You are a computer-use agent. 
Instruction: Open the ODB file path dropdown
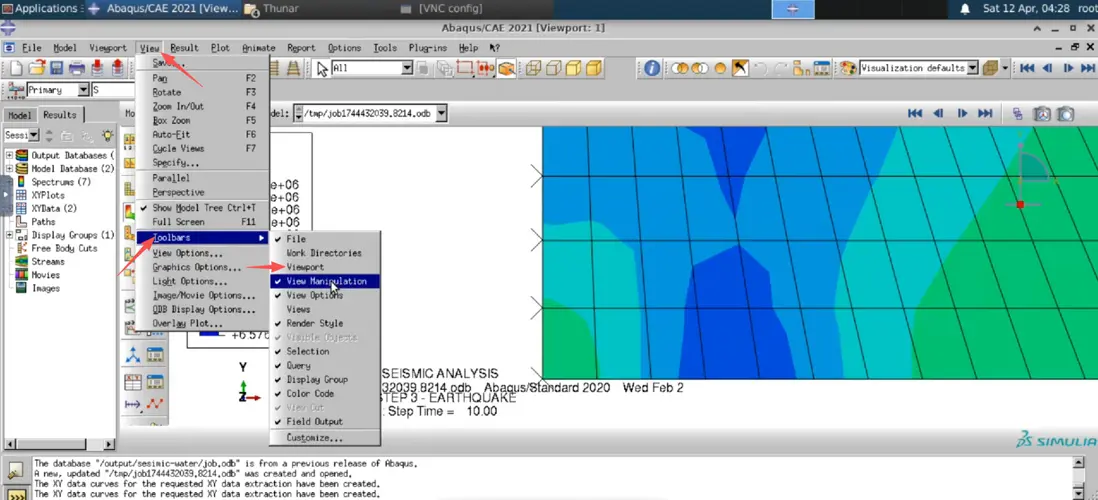click(x=441, y=114)
